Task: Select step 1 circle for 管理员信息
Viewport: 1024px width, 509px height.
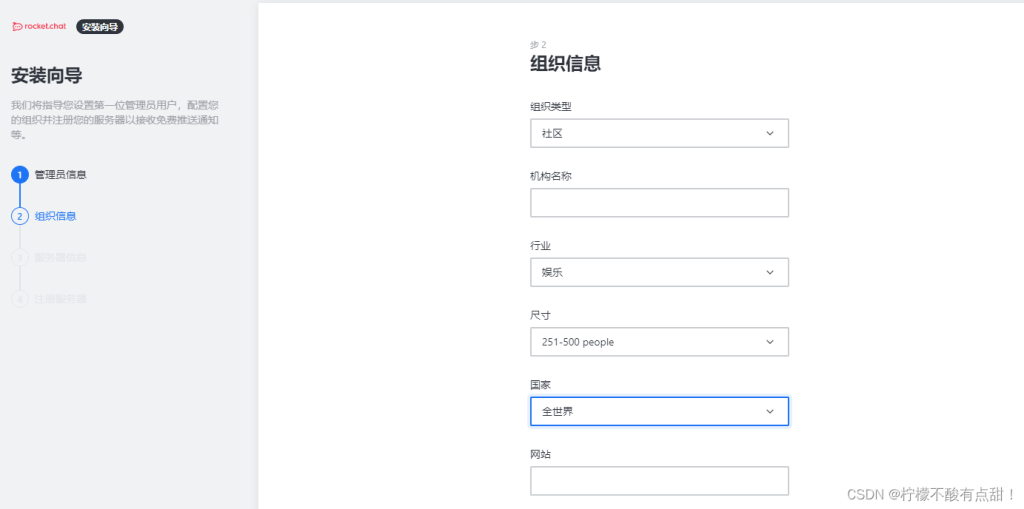Action: click(x=20, y=174)
